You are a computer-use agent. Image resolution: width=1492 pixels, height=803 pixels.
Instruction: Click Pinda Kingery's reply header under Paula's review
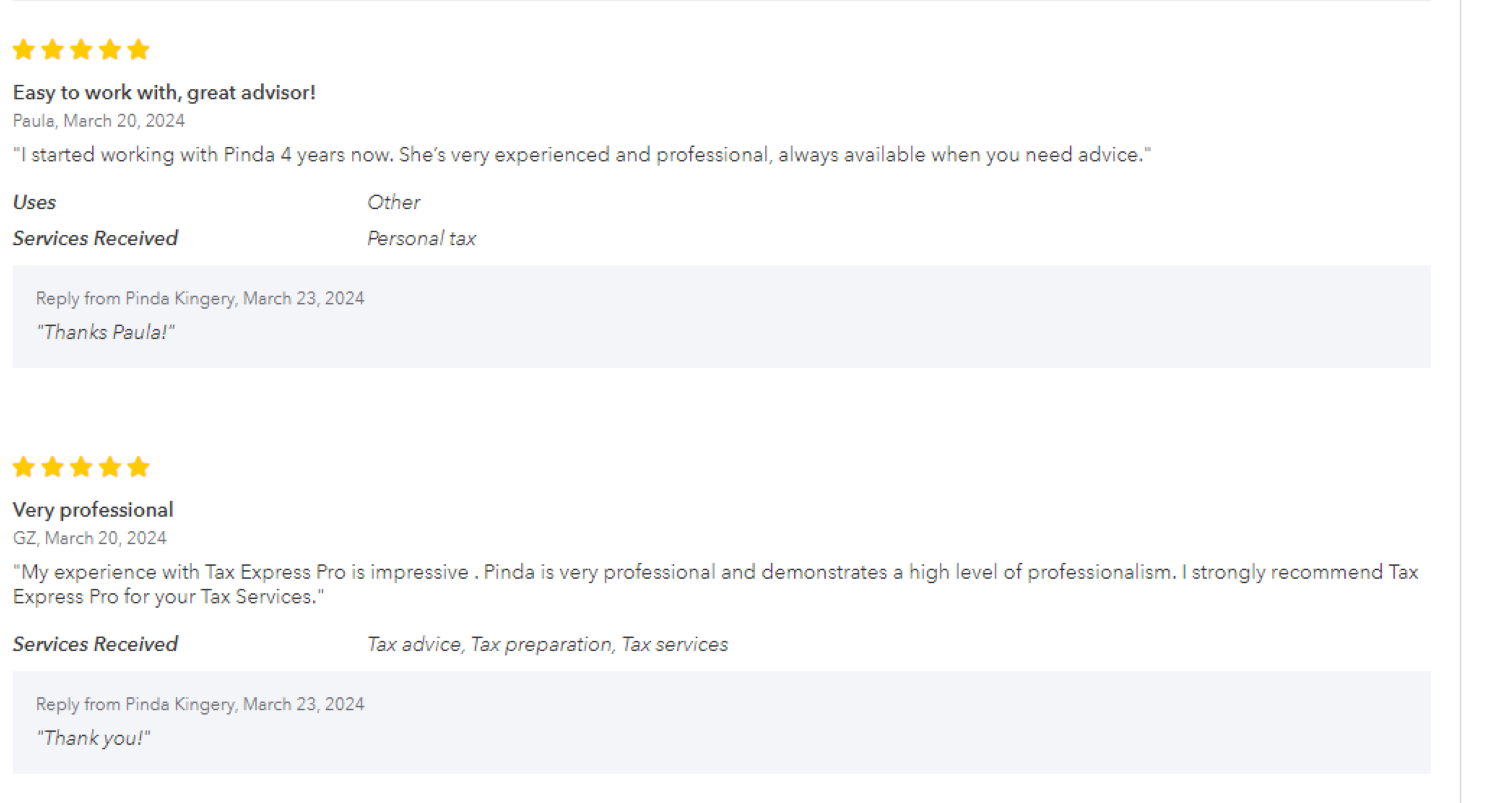[x=200, y=298]
